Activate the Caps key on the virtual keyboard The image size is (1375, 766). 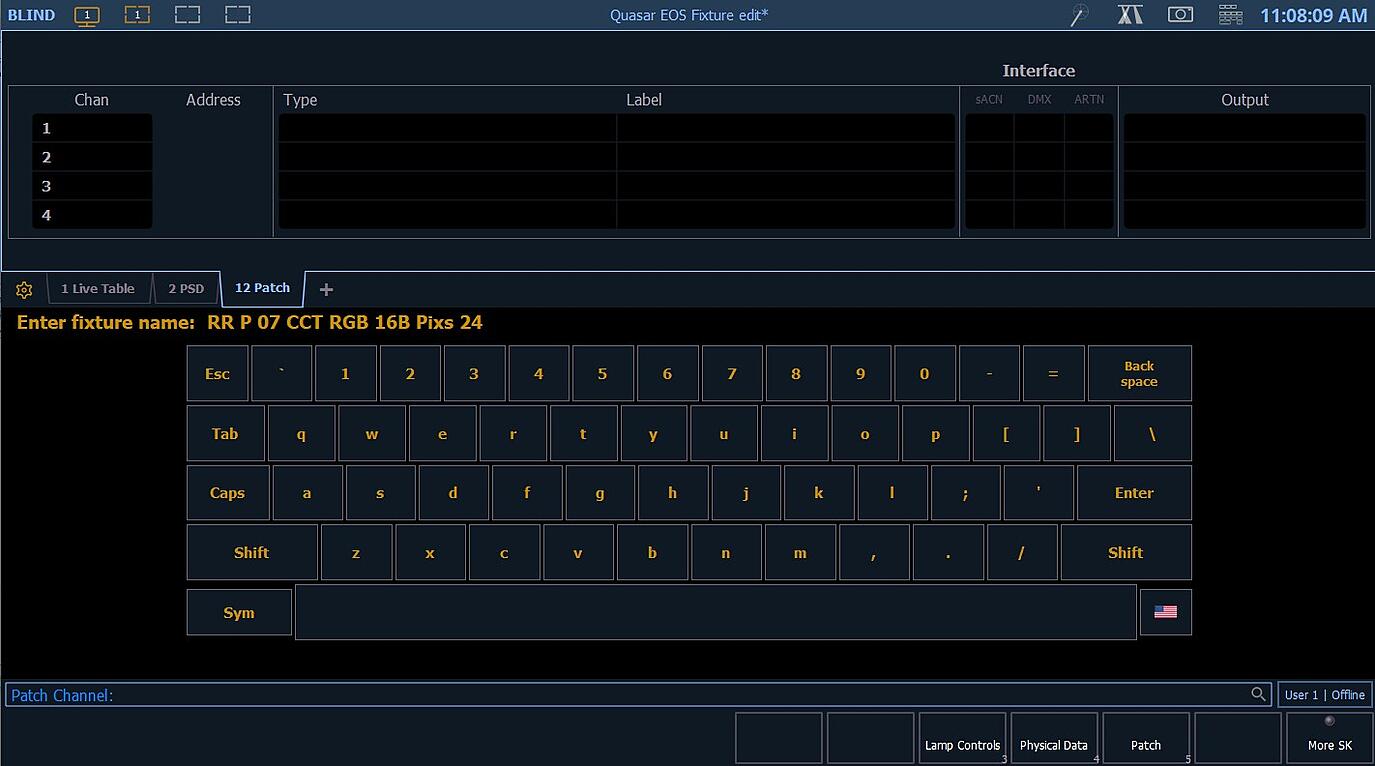[x=227, y=492]
